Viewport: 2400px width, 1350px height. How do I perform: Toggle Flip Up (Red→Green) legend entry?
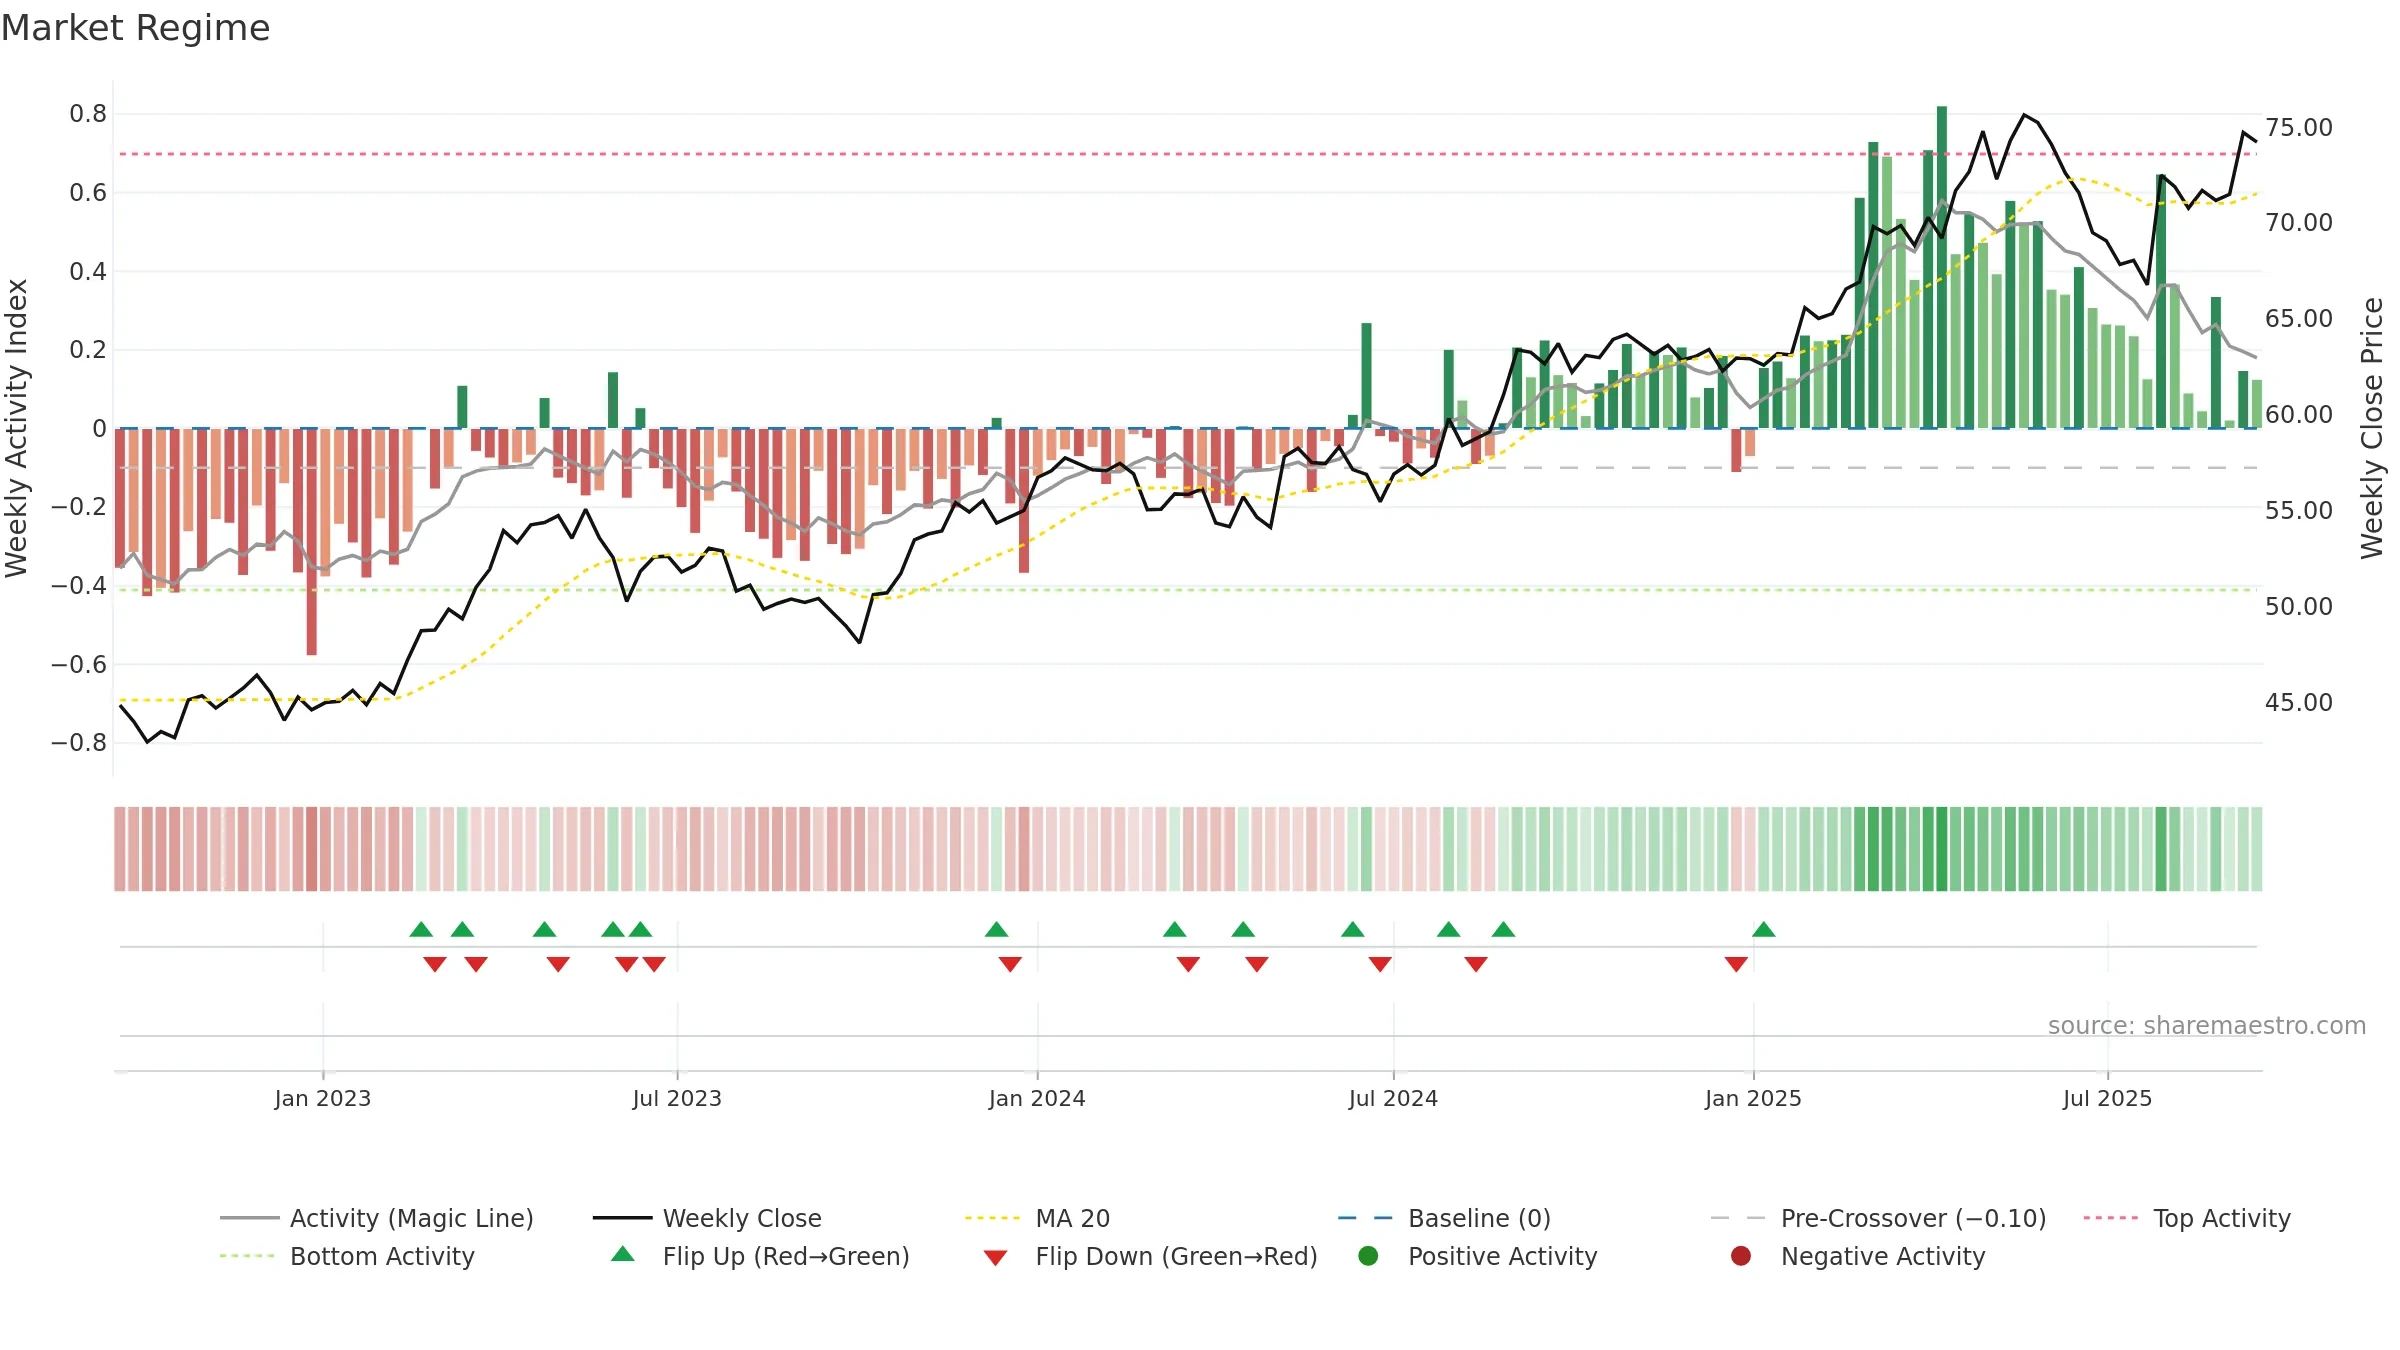pyautogui.click(x=760, y=1256)
